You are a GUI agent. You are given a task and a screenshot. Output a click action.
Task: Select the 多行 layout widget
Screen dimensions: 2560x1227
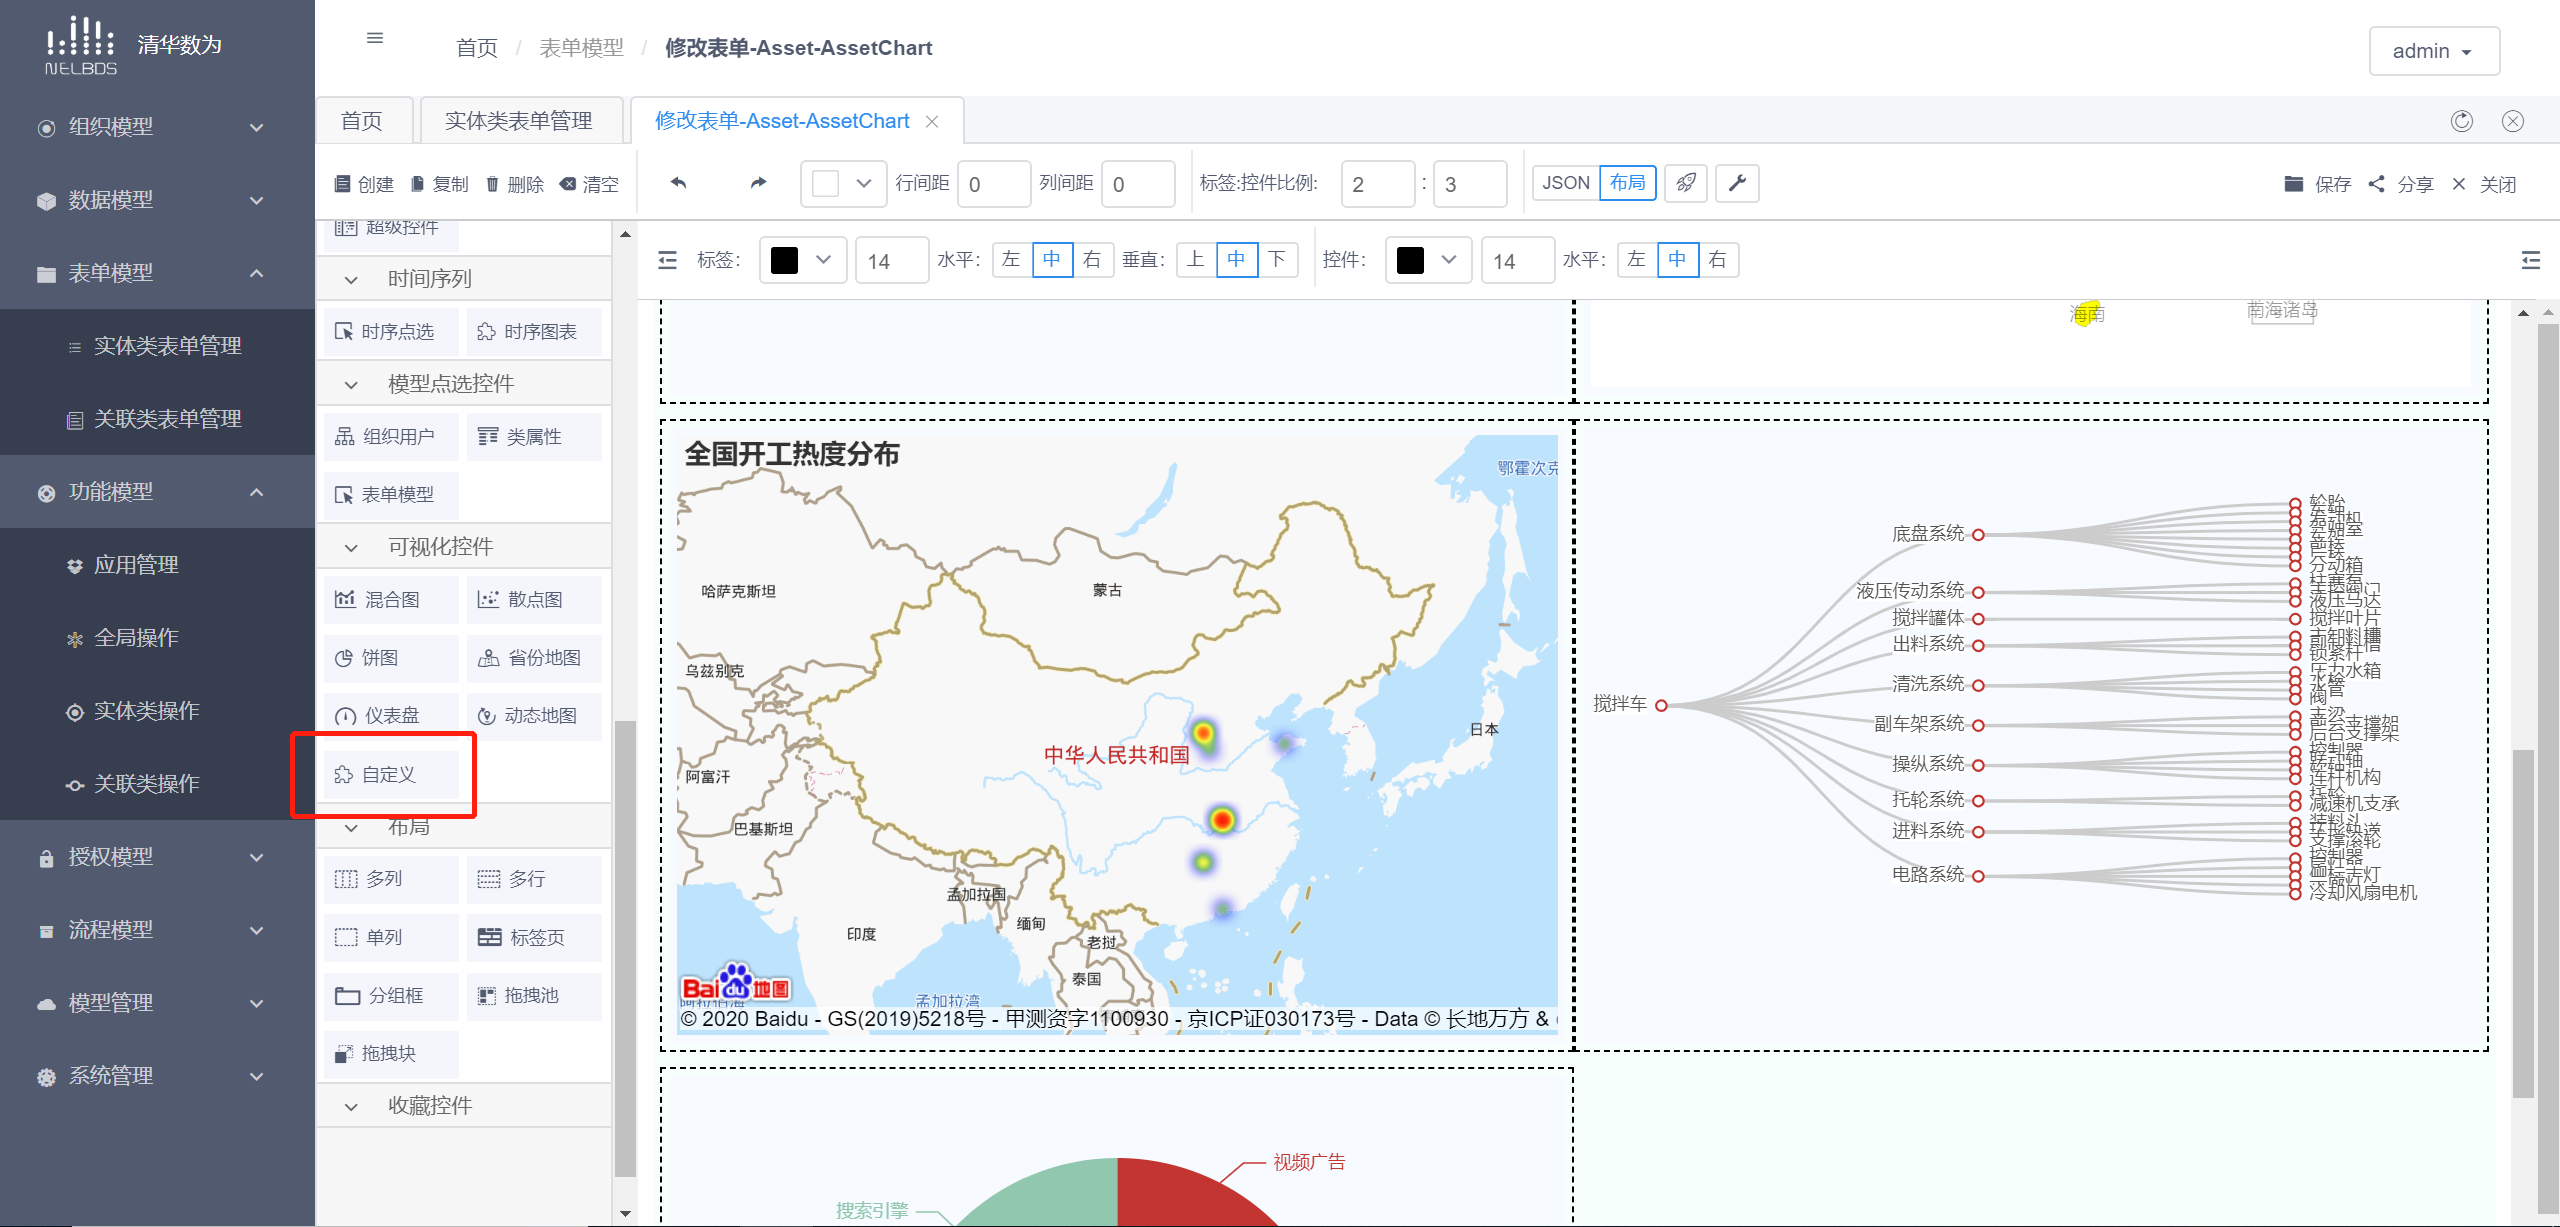(x=534, y=878)
